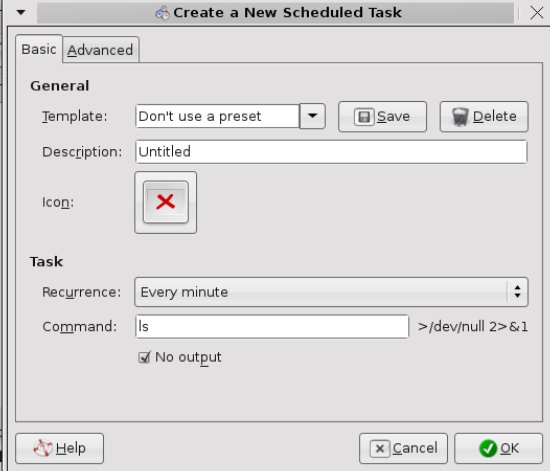Click the green checkmark OK icon

pyautogui.click(x=488, y=448)
